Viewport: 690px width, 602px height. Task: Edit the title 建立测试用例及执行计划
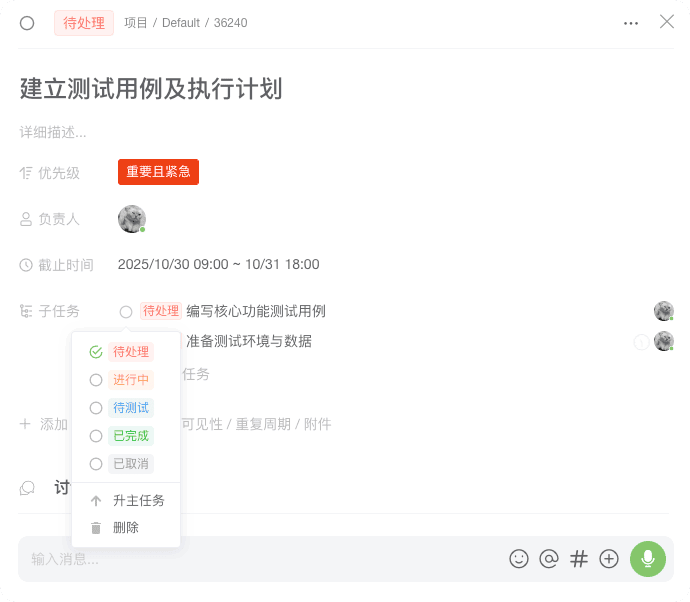(x=151, y=88)
